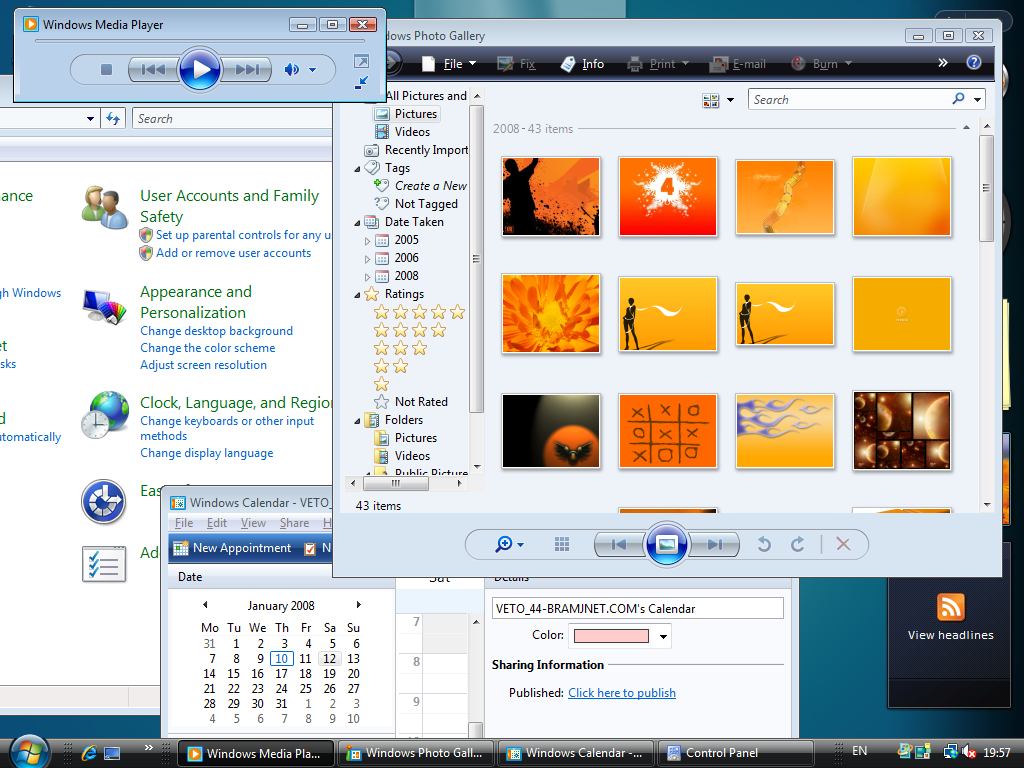Go to previous month in mini calendar
The width and height of the screenshot is (1024, 768).
point(205,605)
